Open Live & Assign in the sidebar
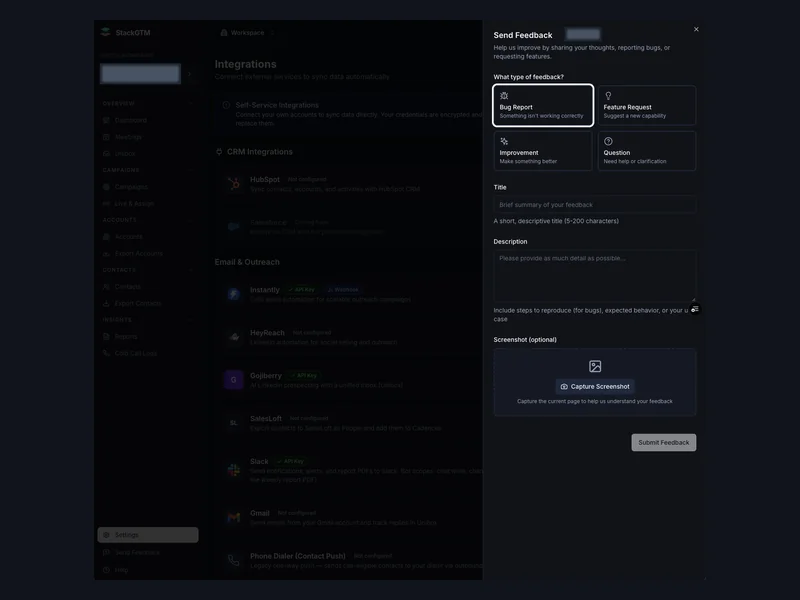Viewport: 800px width, 600px height. (134, 204)
